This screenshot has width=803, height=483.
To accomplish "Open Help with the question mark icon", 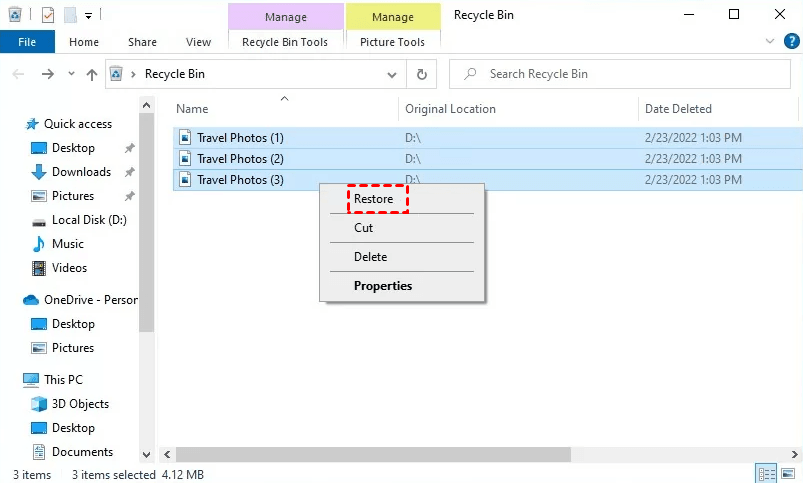I will (790, 42).
